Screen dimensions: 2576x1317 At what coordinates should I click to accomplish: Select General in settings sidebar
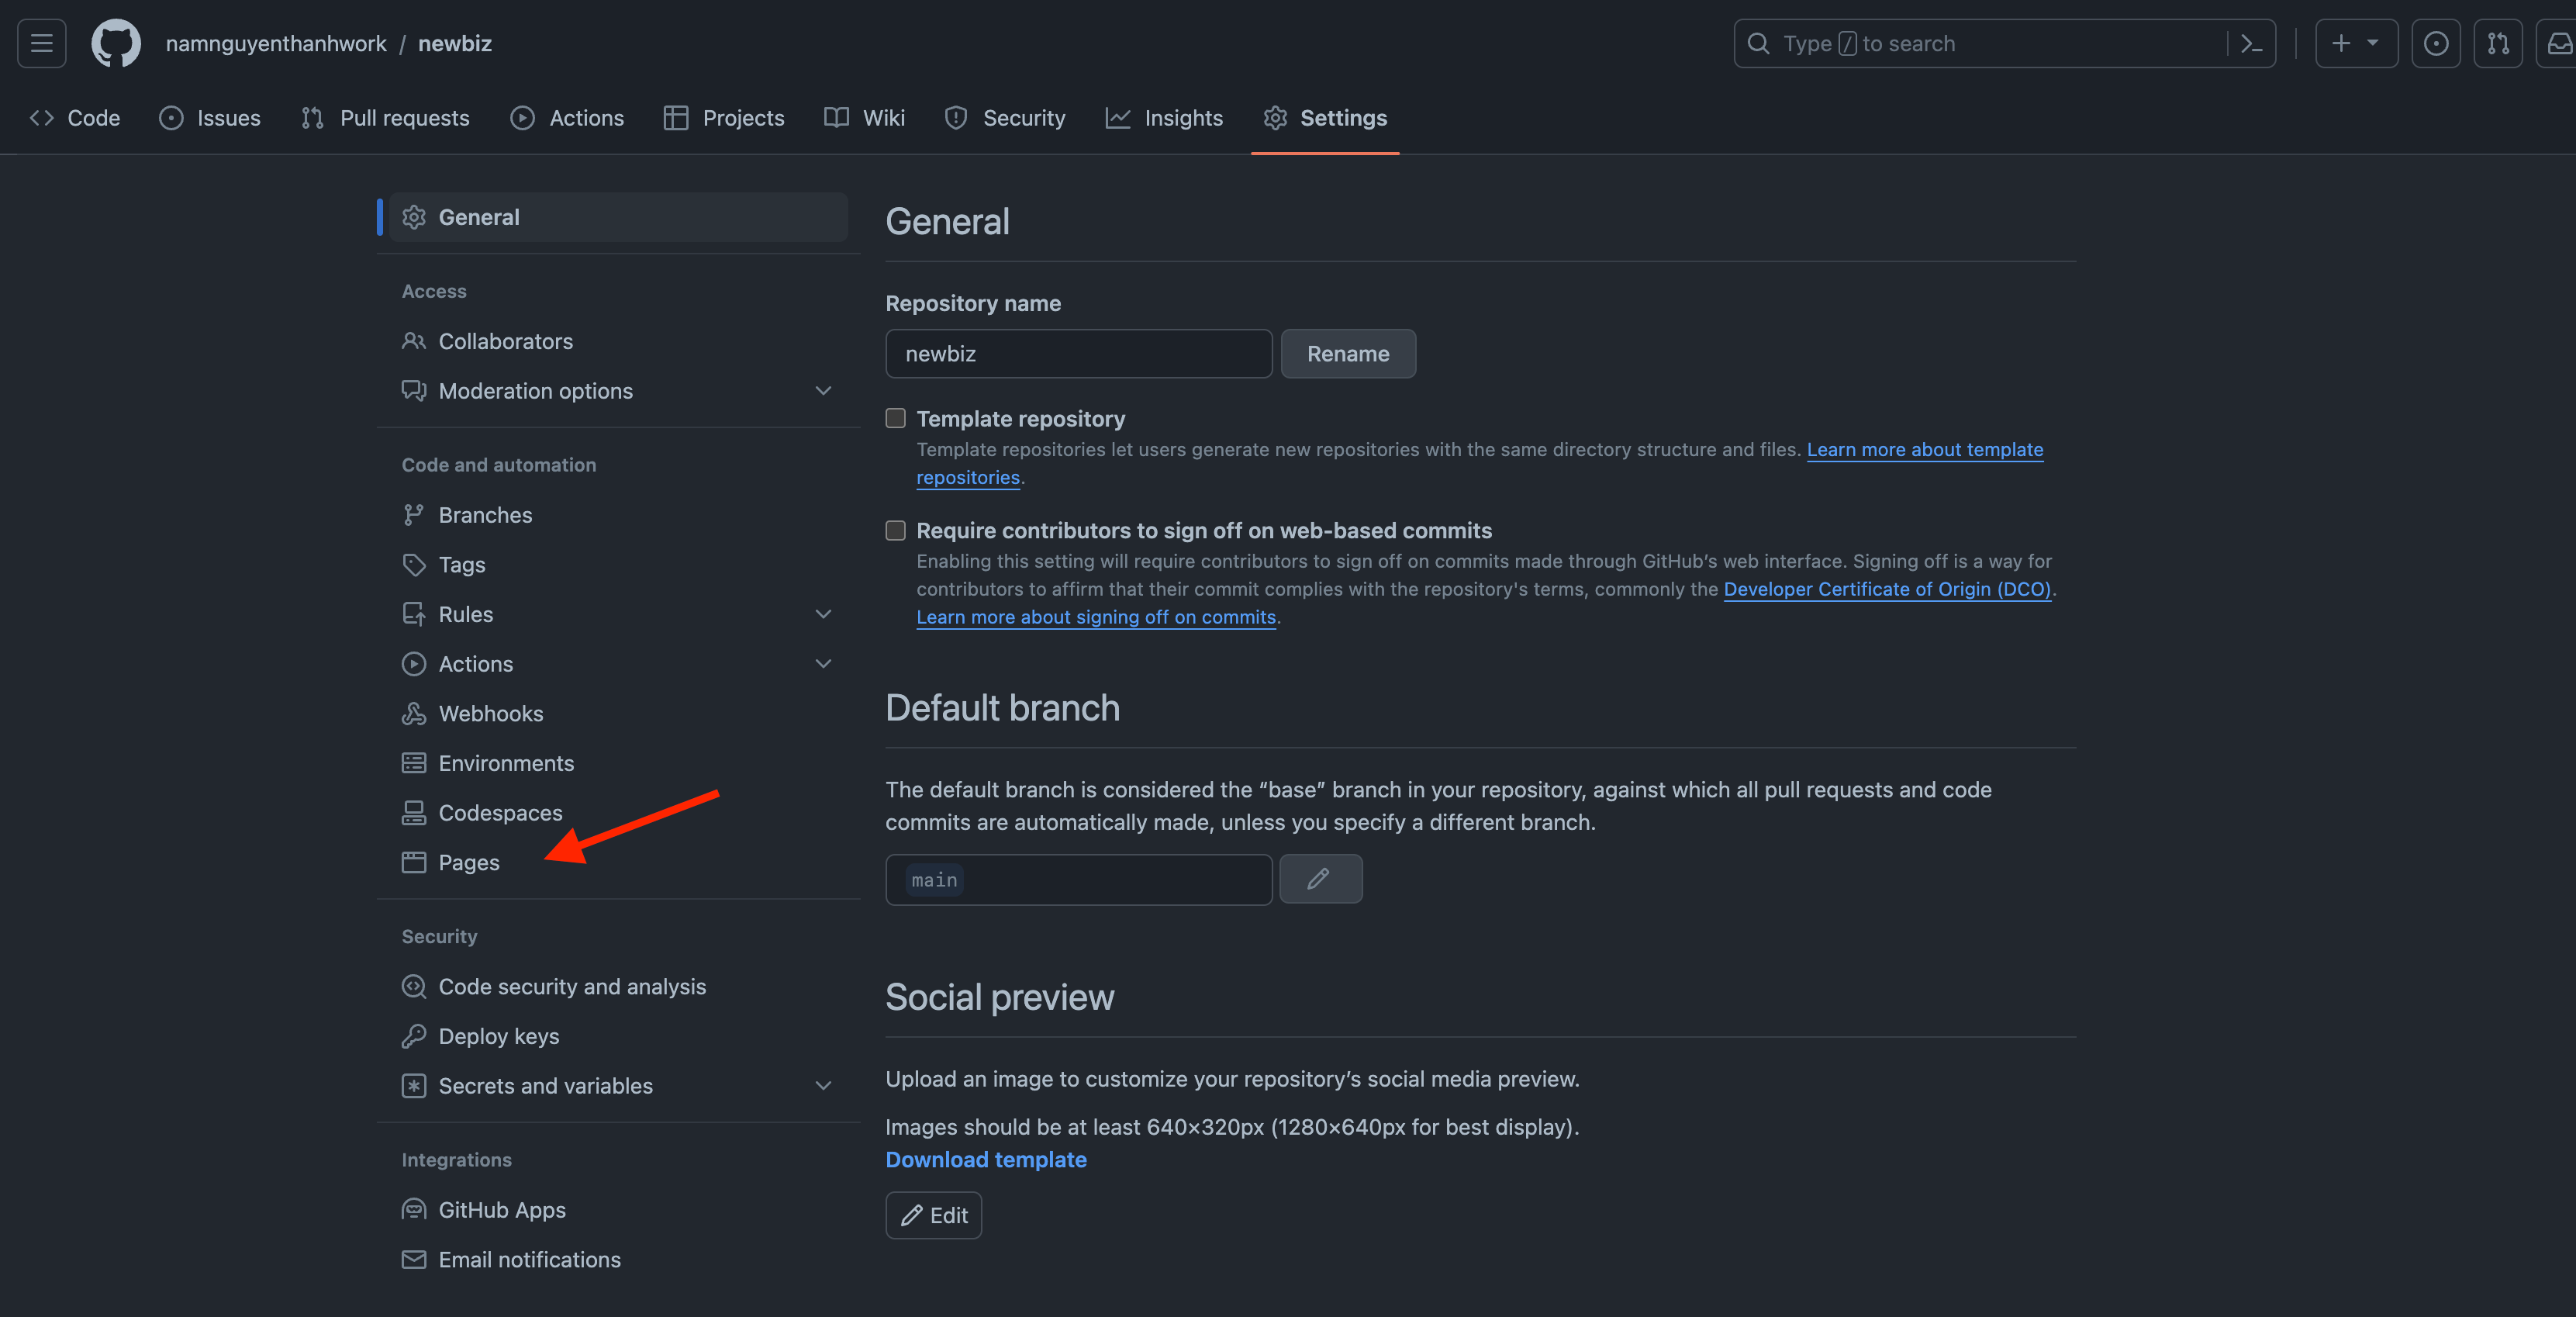(x=619, y=217)
